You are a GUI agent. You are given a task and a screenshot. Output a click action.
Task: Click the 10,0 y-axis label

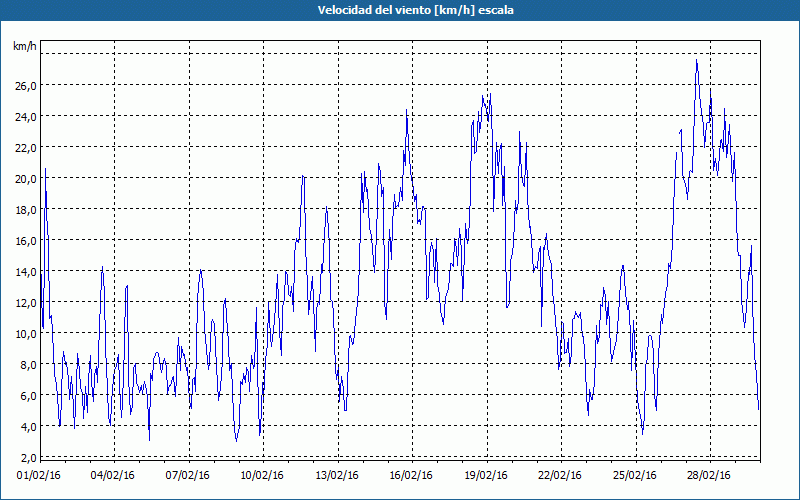pos(26,334)
